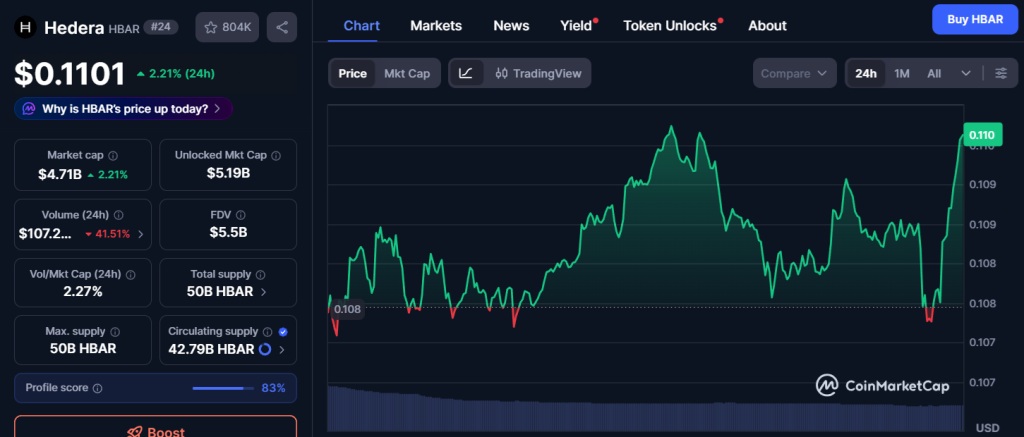Click the candlestick icon beside TradingView
The width and height of the screenshot is (1024, 437).
click(x=501, y=73)
